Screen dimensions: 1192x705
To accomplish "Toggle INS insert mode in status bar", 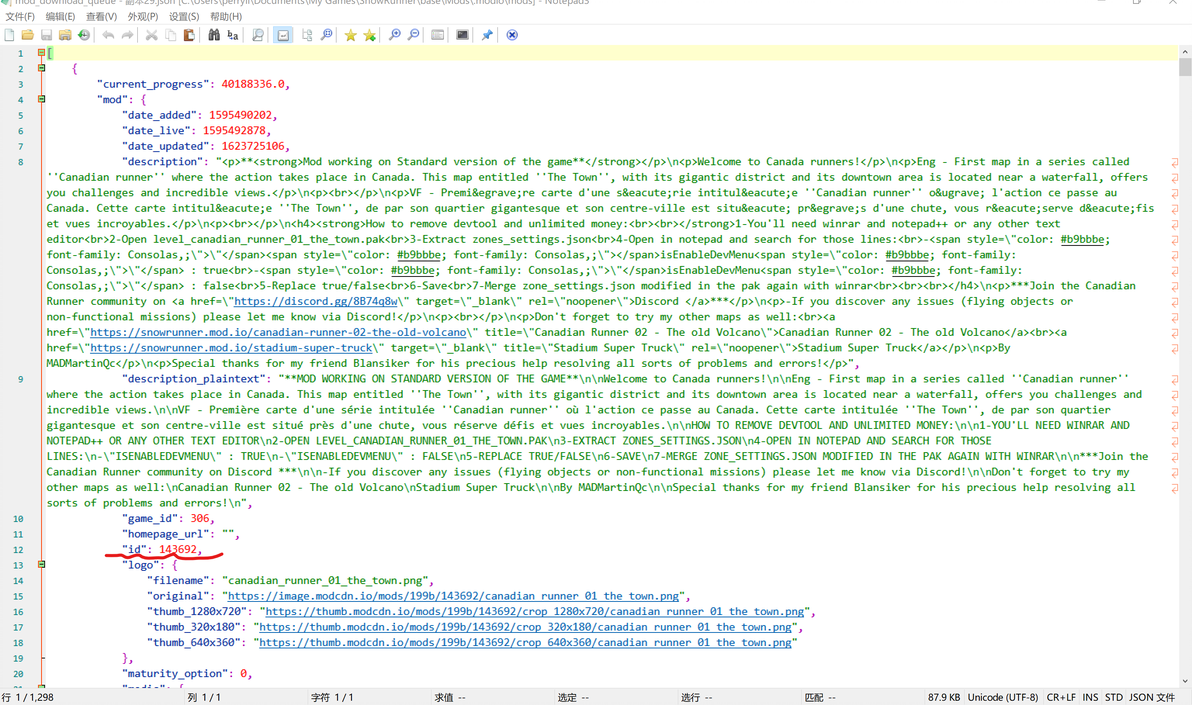I will tap(1090, 697).
